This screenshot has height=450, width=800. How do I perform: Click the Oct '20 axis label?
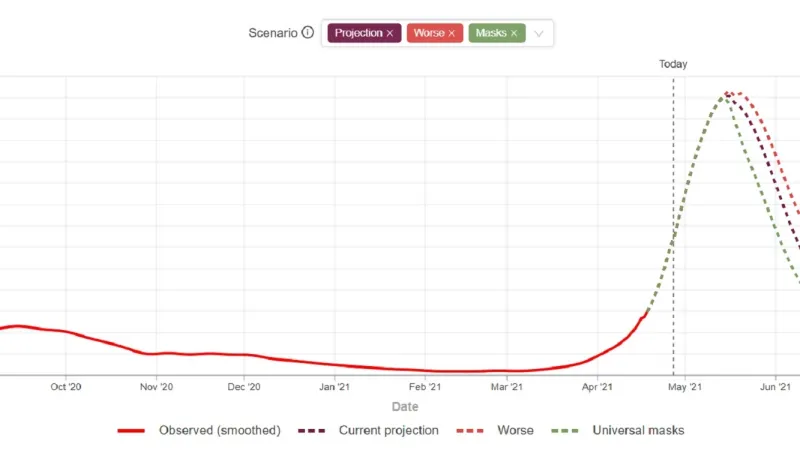pyautogui.click(x=65, y=386)
